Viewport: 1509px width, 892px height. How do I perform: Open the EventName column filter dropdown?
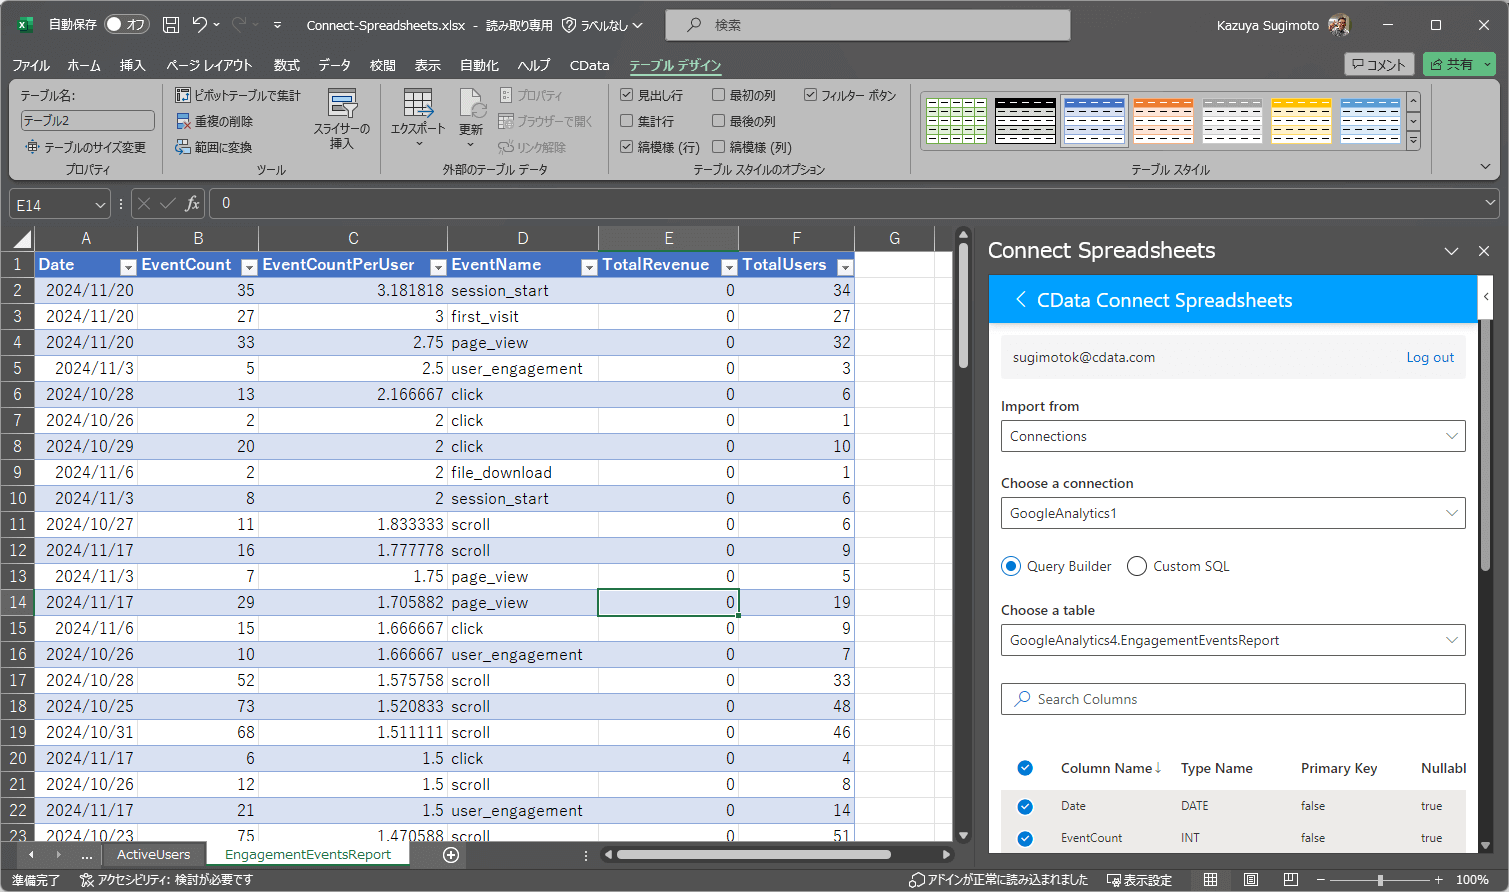click(x=589, y=266)
